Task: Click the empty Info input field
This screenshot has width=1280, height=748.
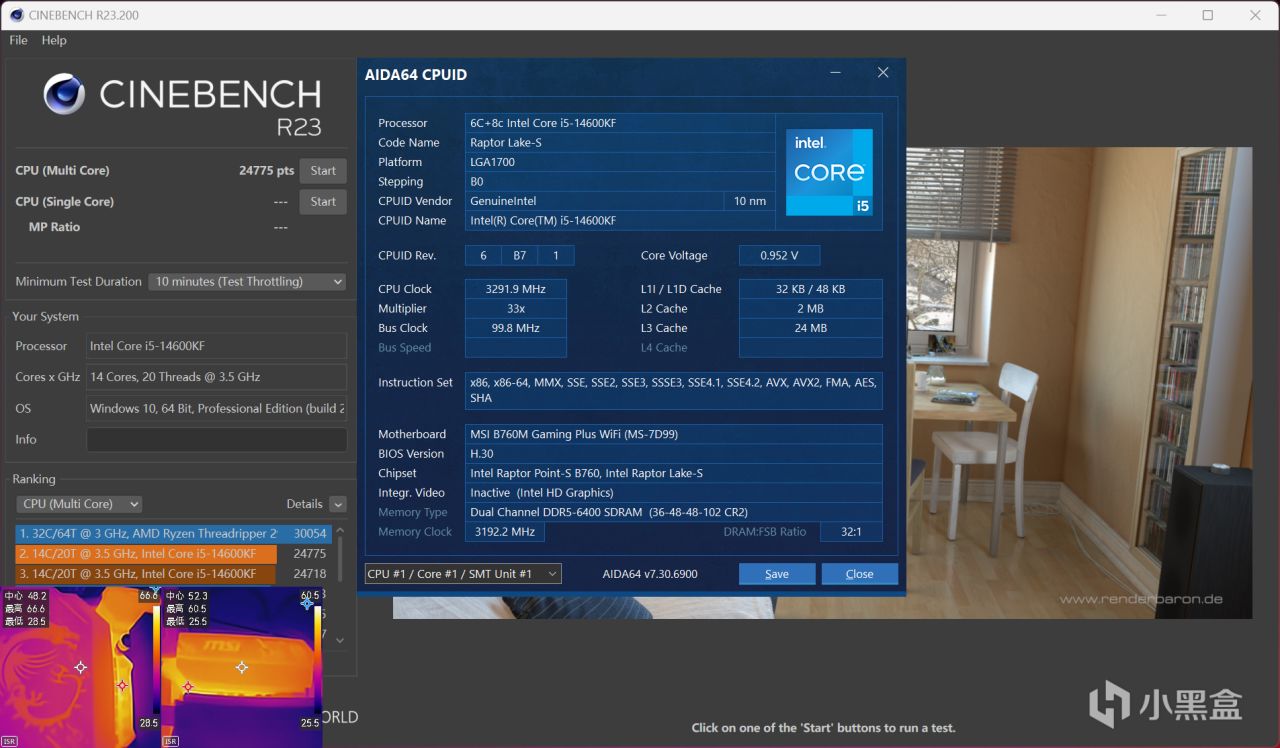Action: pyautogui.click(x=216, y=440)
